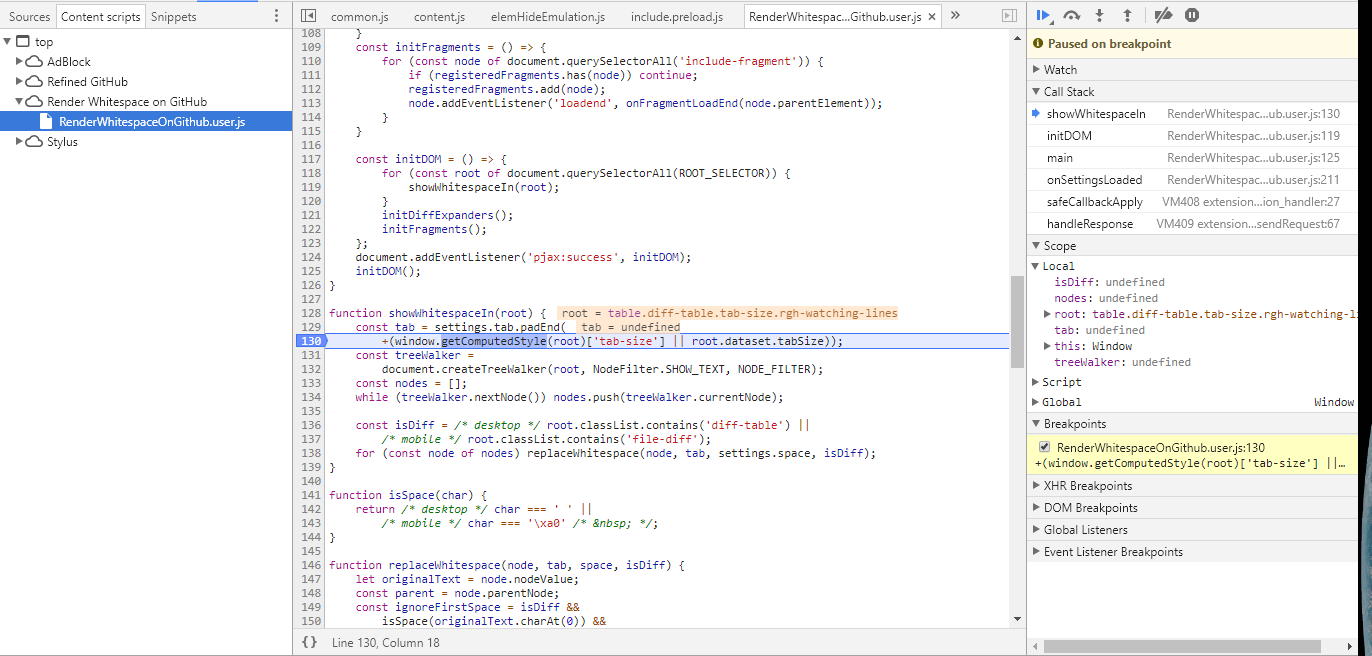This screenshot has width=1372, height=656.
Task: Uncheck the RenderWhitespaceOnGithub.user.js:130 breakpoint checkbox
Action: (1045, 448)
